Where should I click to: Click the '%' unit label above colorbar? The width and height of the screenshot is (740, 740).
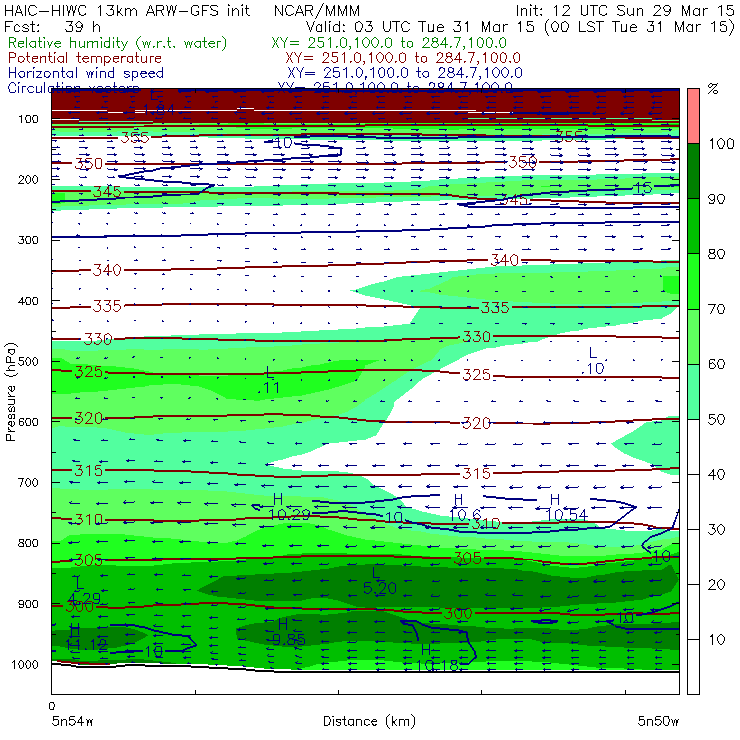(713, 89)
